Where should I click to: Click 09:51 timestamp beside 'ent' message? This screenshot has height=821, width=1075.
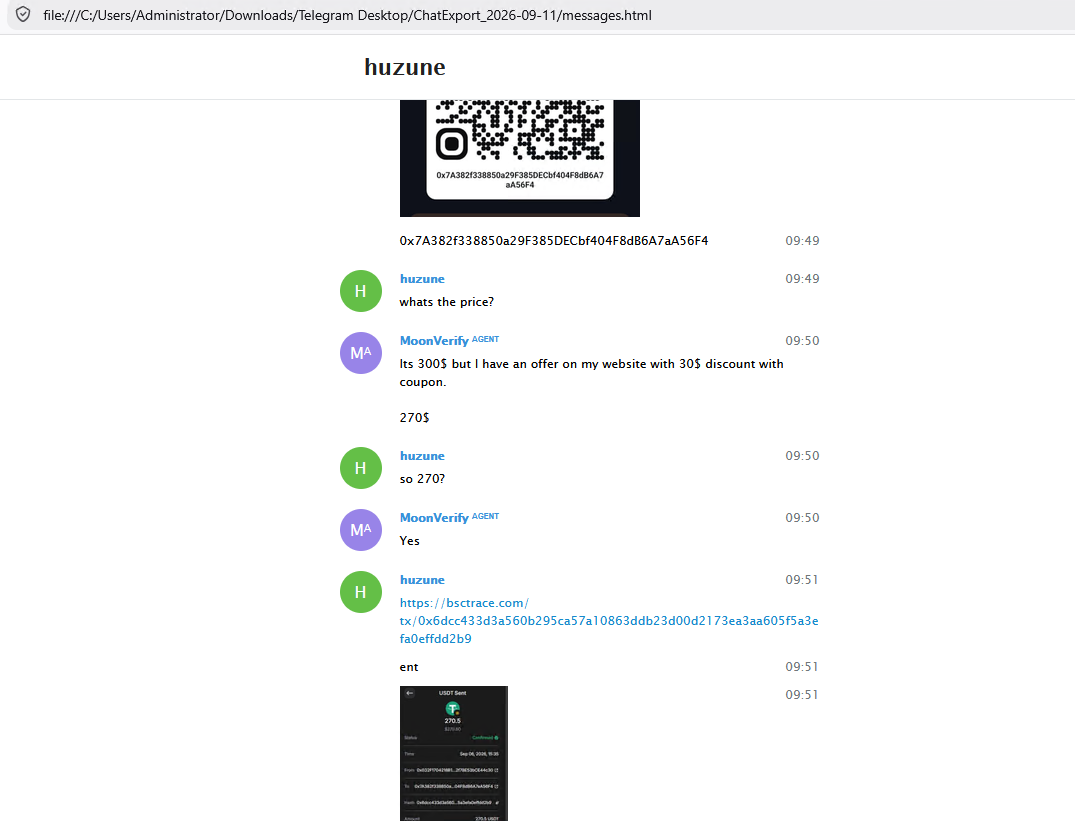point(802,667)
